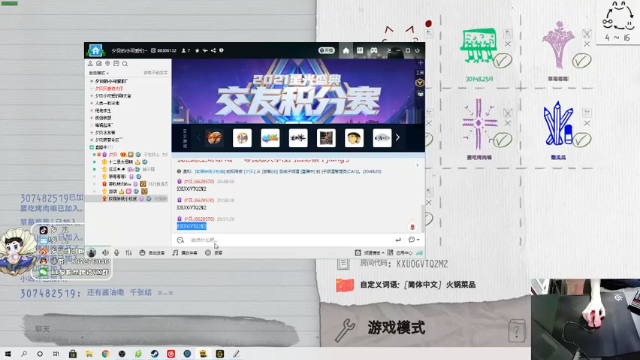
Task: Expand the third channel in the list
Action: coord(91,96)
